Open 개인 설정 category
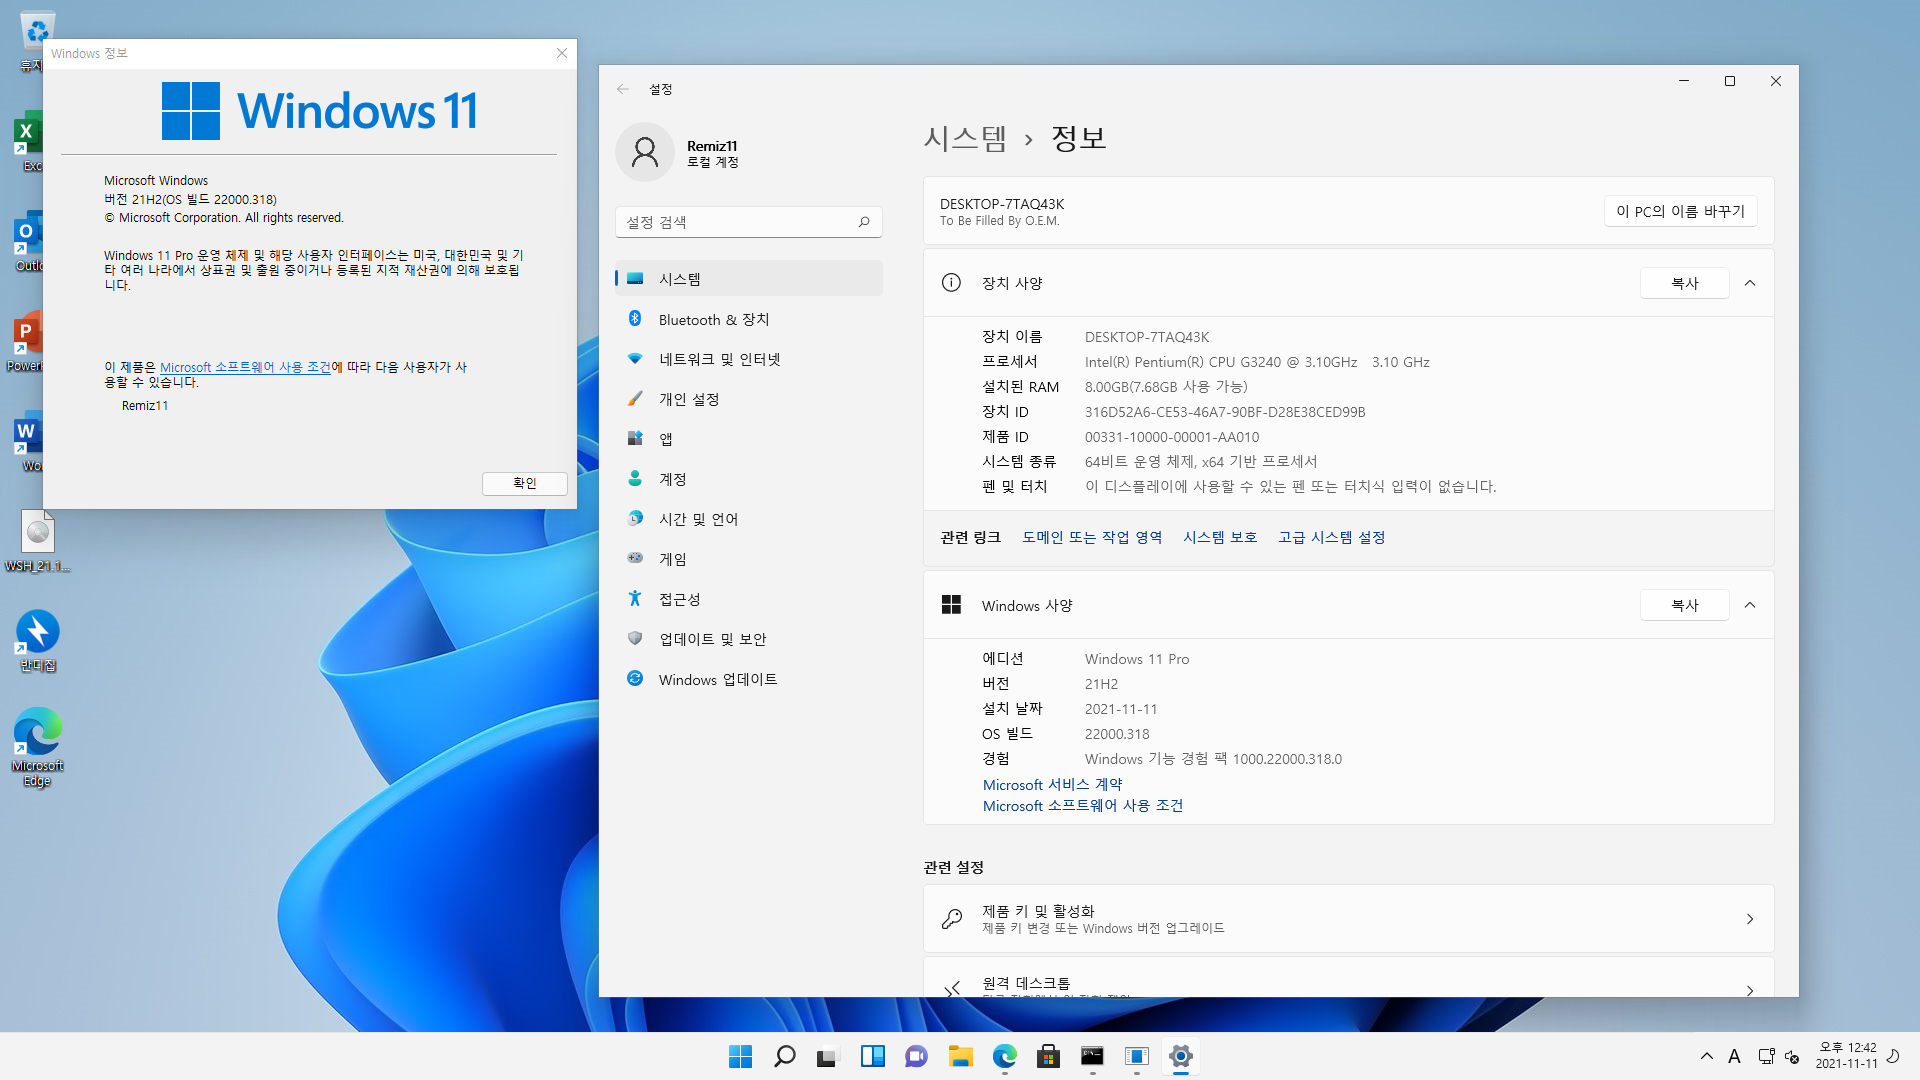Image resolution: width=1920 pixels, height=1080 pixels. (x=748, y=399)
